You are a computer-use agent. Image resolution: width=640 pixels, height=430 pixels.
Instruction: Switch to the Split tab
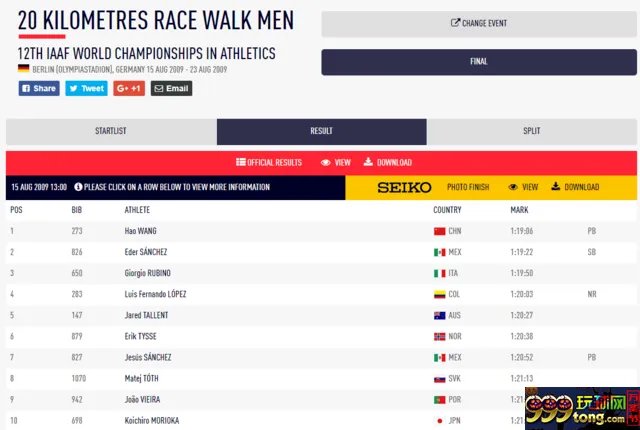(x=532, y=131)
